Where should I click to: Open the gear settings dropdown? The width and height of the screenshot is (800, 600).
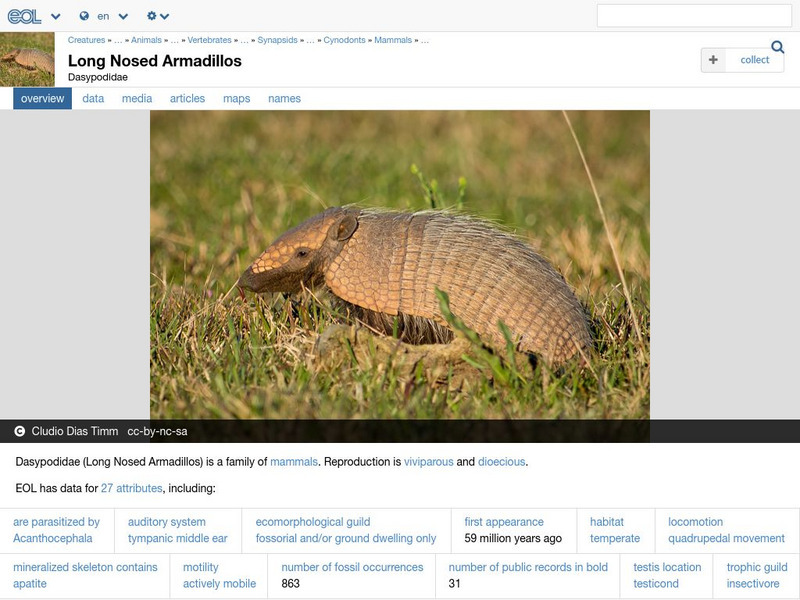tap(158, 16)
